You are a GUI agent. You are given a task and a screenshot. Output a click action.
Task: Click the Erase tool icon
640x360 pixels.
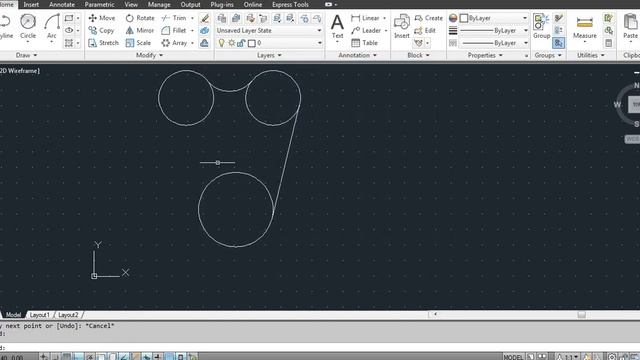(x=204, y=18)
